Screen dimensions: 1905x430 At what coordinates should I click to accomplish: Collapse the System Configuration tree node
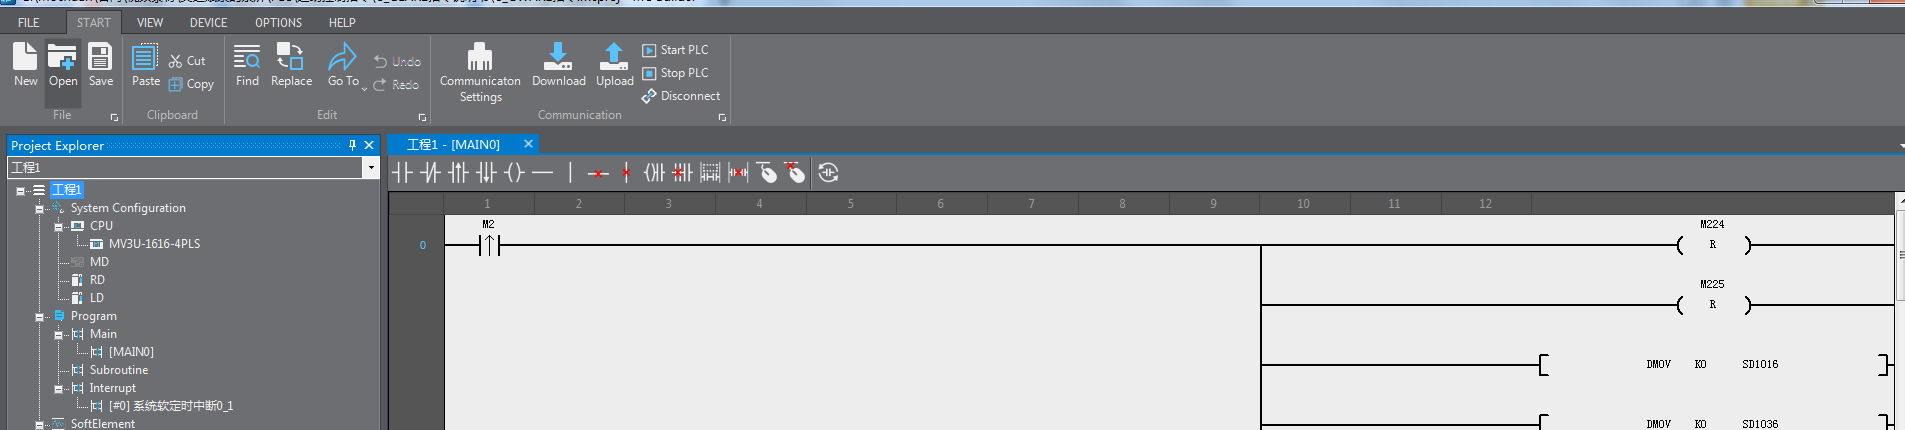coord(40,208)
